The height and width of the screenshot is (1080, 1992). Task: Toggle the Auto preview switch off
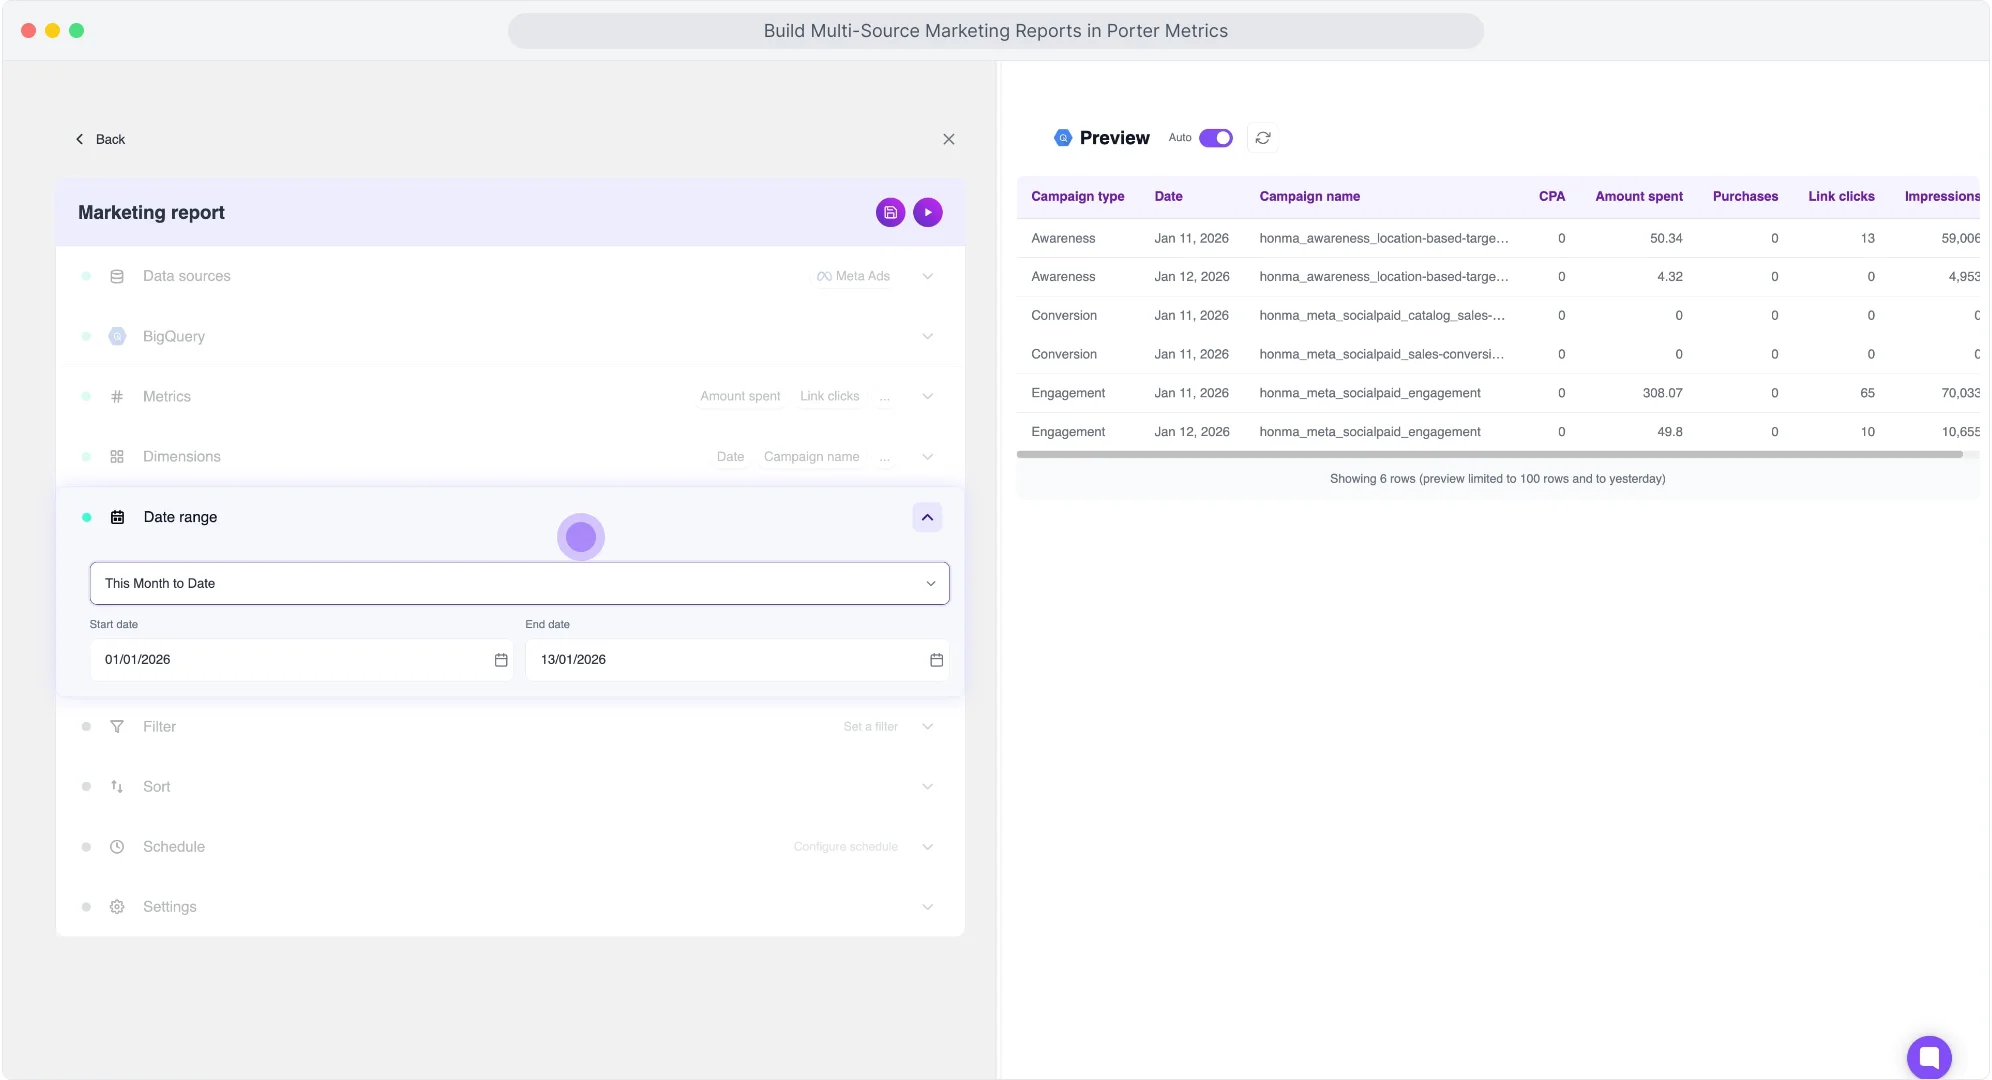1214,137
